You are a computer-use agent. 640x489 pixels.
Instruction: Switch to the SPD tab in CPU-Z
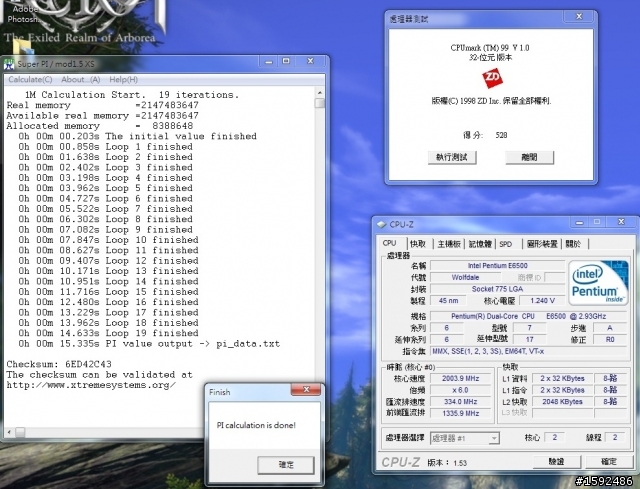click(506, 244)
